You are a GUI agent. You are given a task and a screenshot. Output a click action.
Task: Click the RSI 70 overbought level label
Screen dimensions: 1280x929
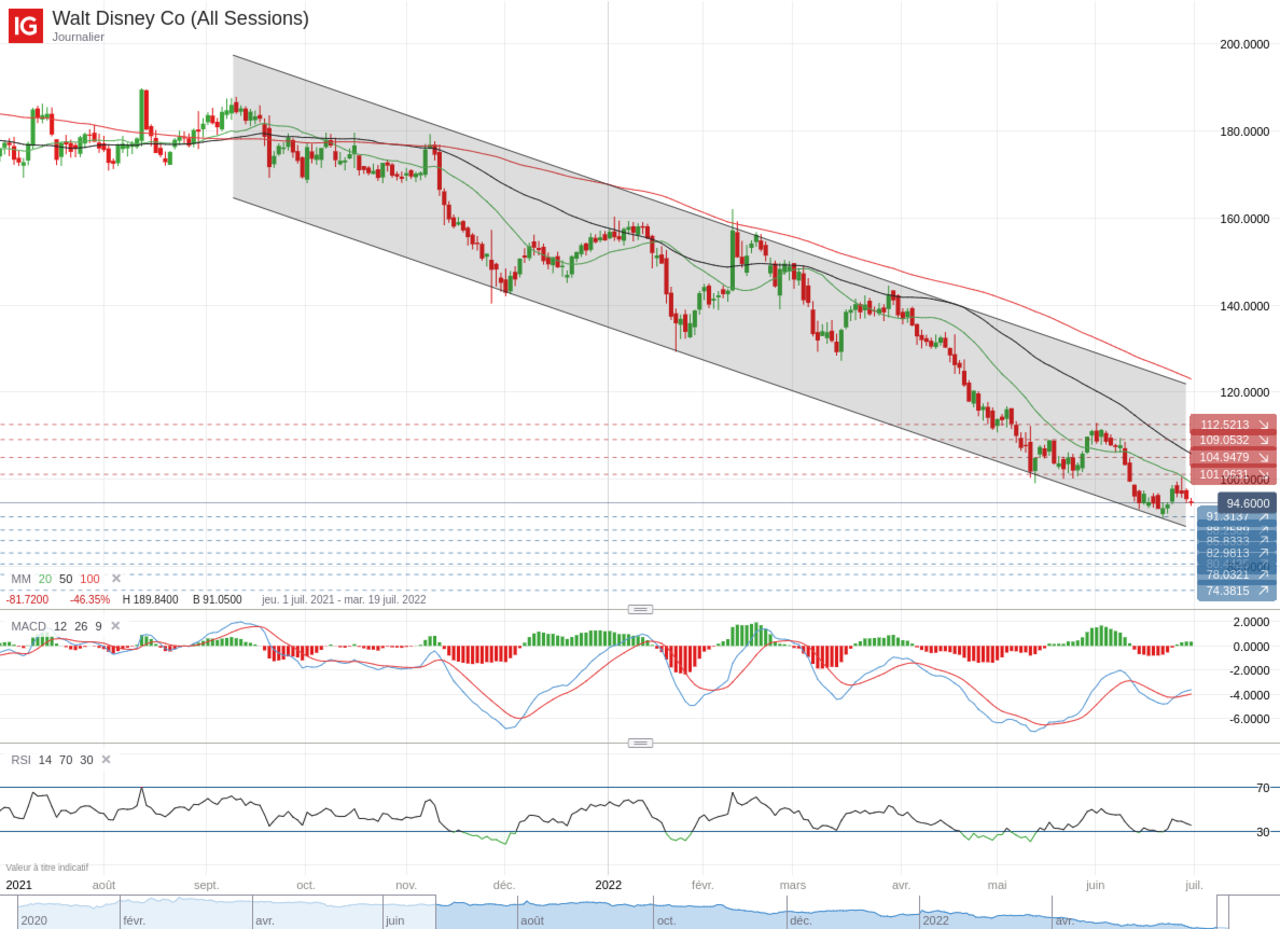(1263, 788)
